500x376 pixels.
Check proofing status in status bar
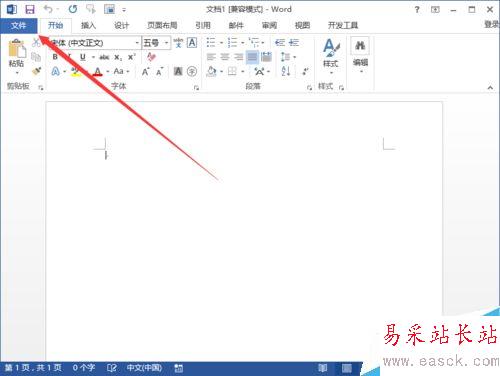click(x=112, y=368)
